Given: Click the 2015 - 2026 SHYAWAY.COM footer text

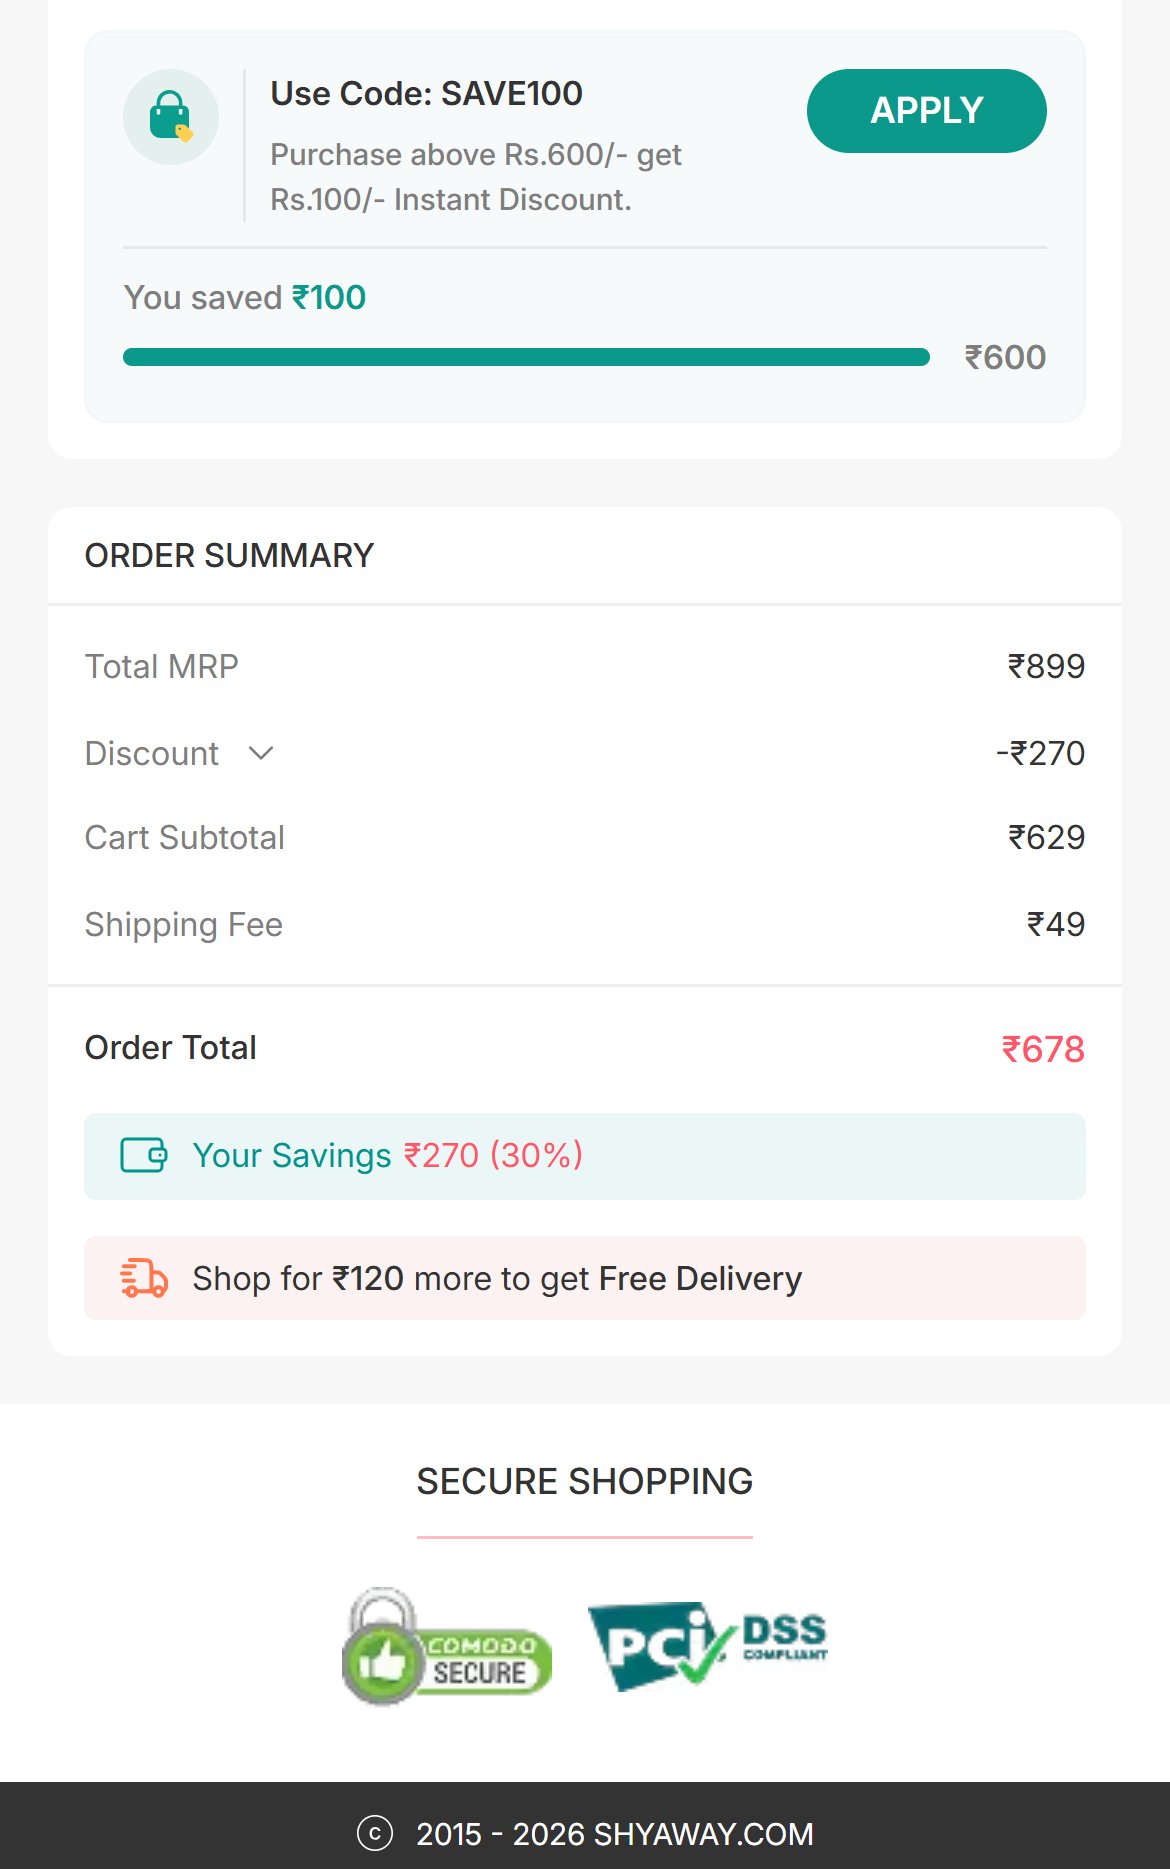Looking at the screenshot, I should 615,1834.
